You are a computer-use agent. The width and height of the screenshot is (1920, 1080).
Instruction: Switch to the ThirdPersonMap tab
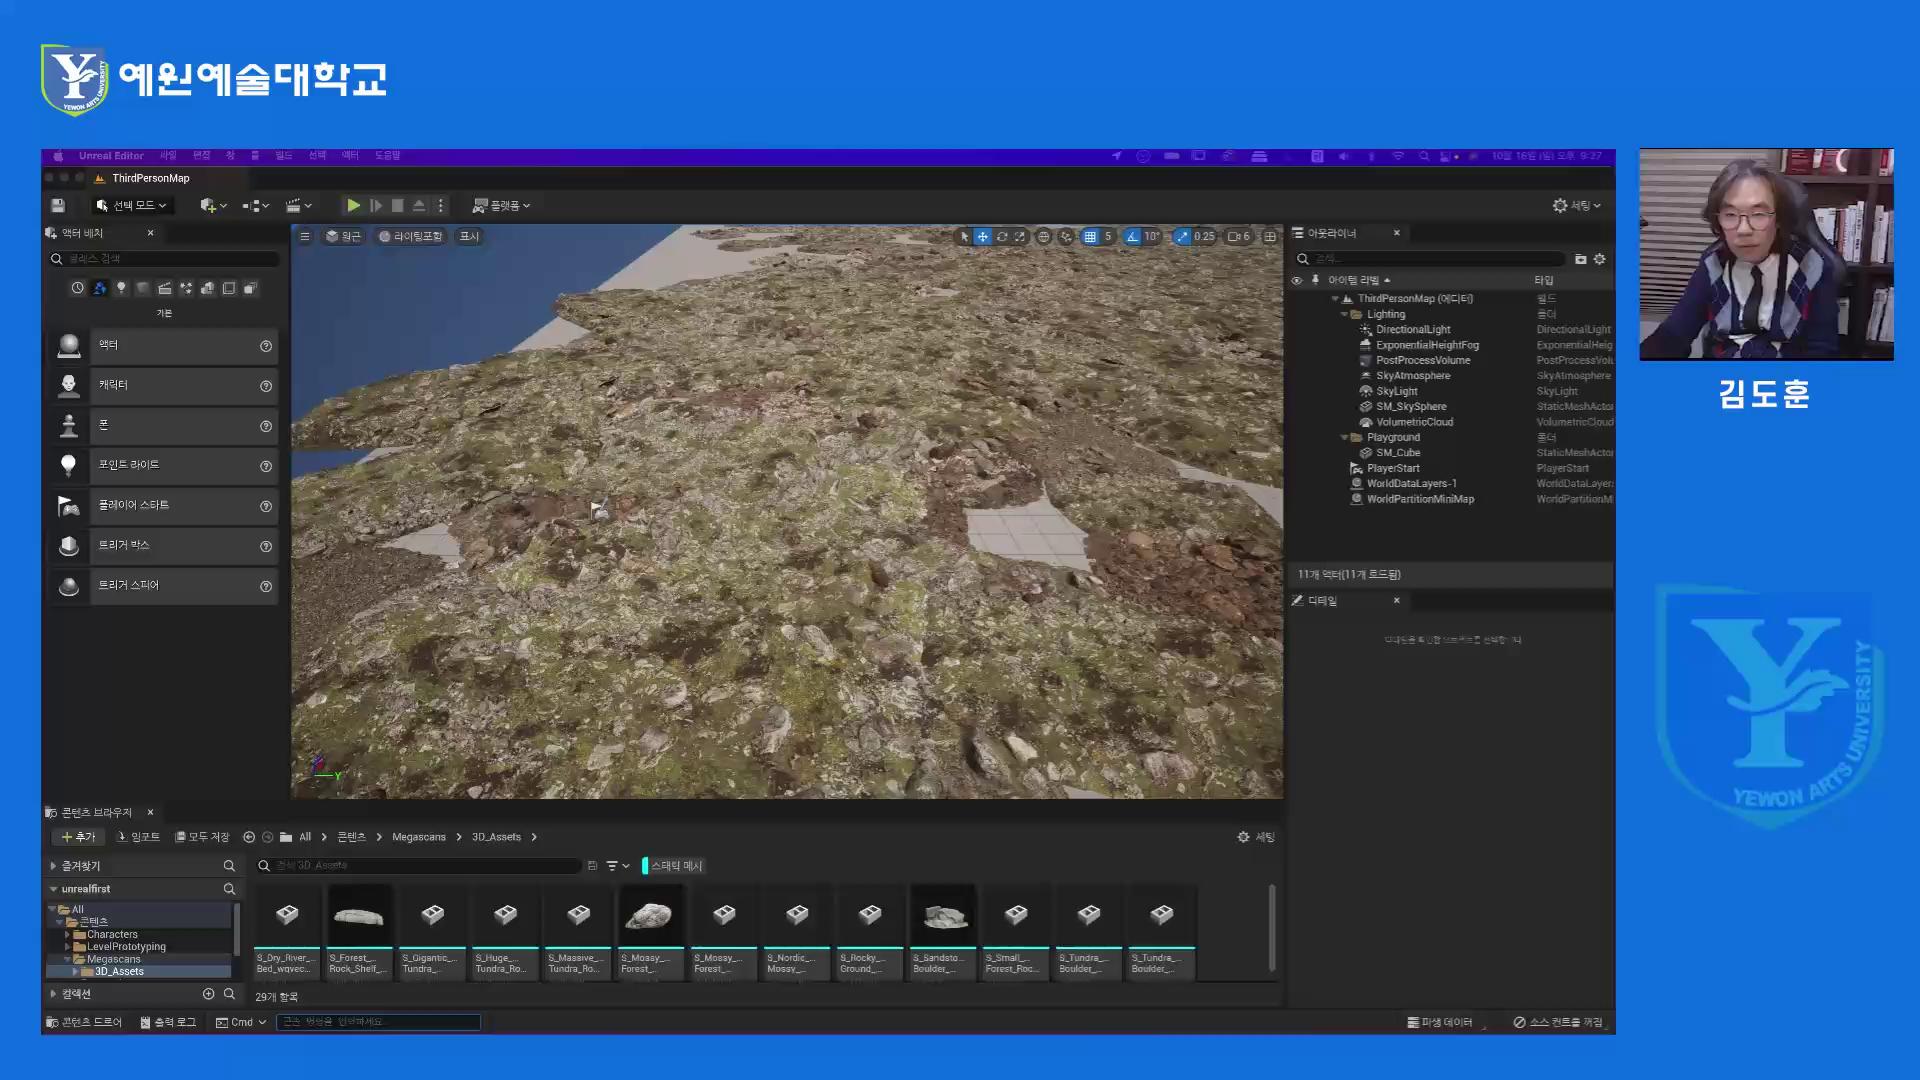click(150, 178)
